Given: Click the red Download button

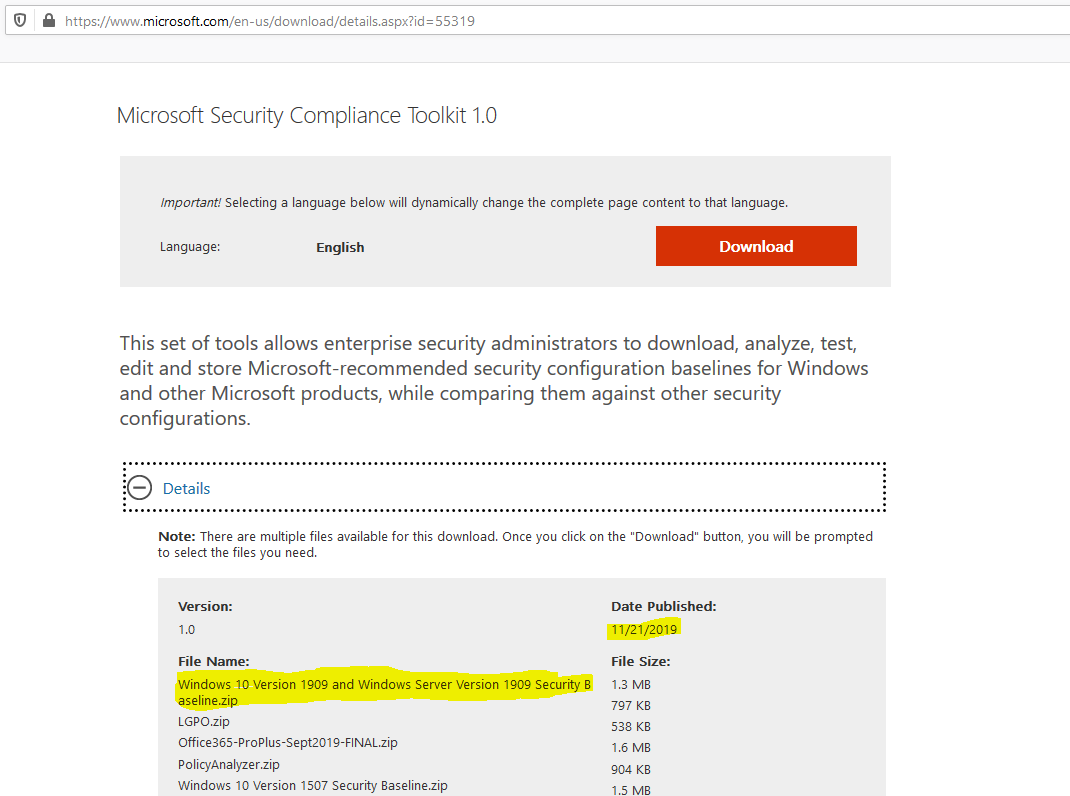Looking at the screenshot, I should (756, 246).
